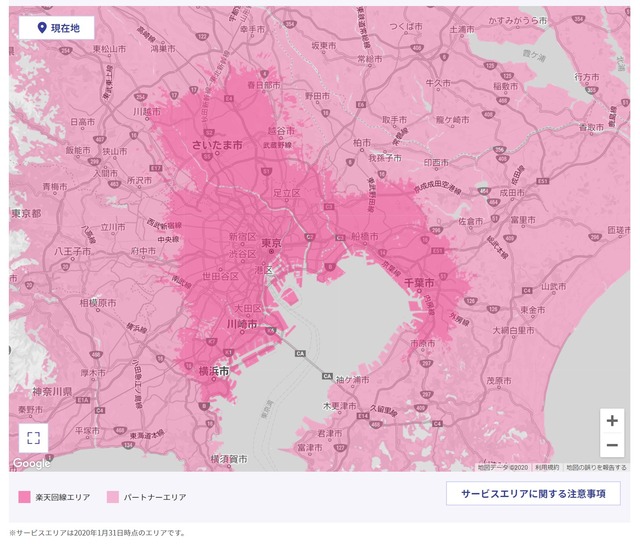Click the 楽天回線エリア legend label
640x544 pixels.
coord(62,497)
